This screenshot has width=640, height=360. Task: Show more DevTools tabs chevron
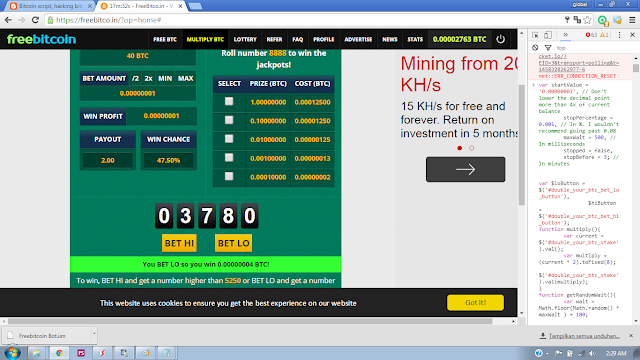click(x=565, y=35)
